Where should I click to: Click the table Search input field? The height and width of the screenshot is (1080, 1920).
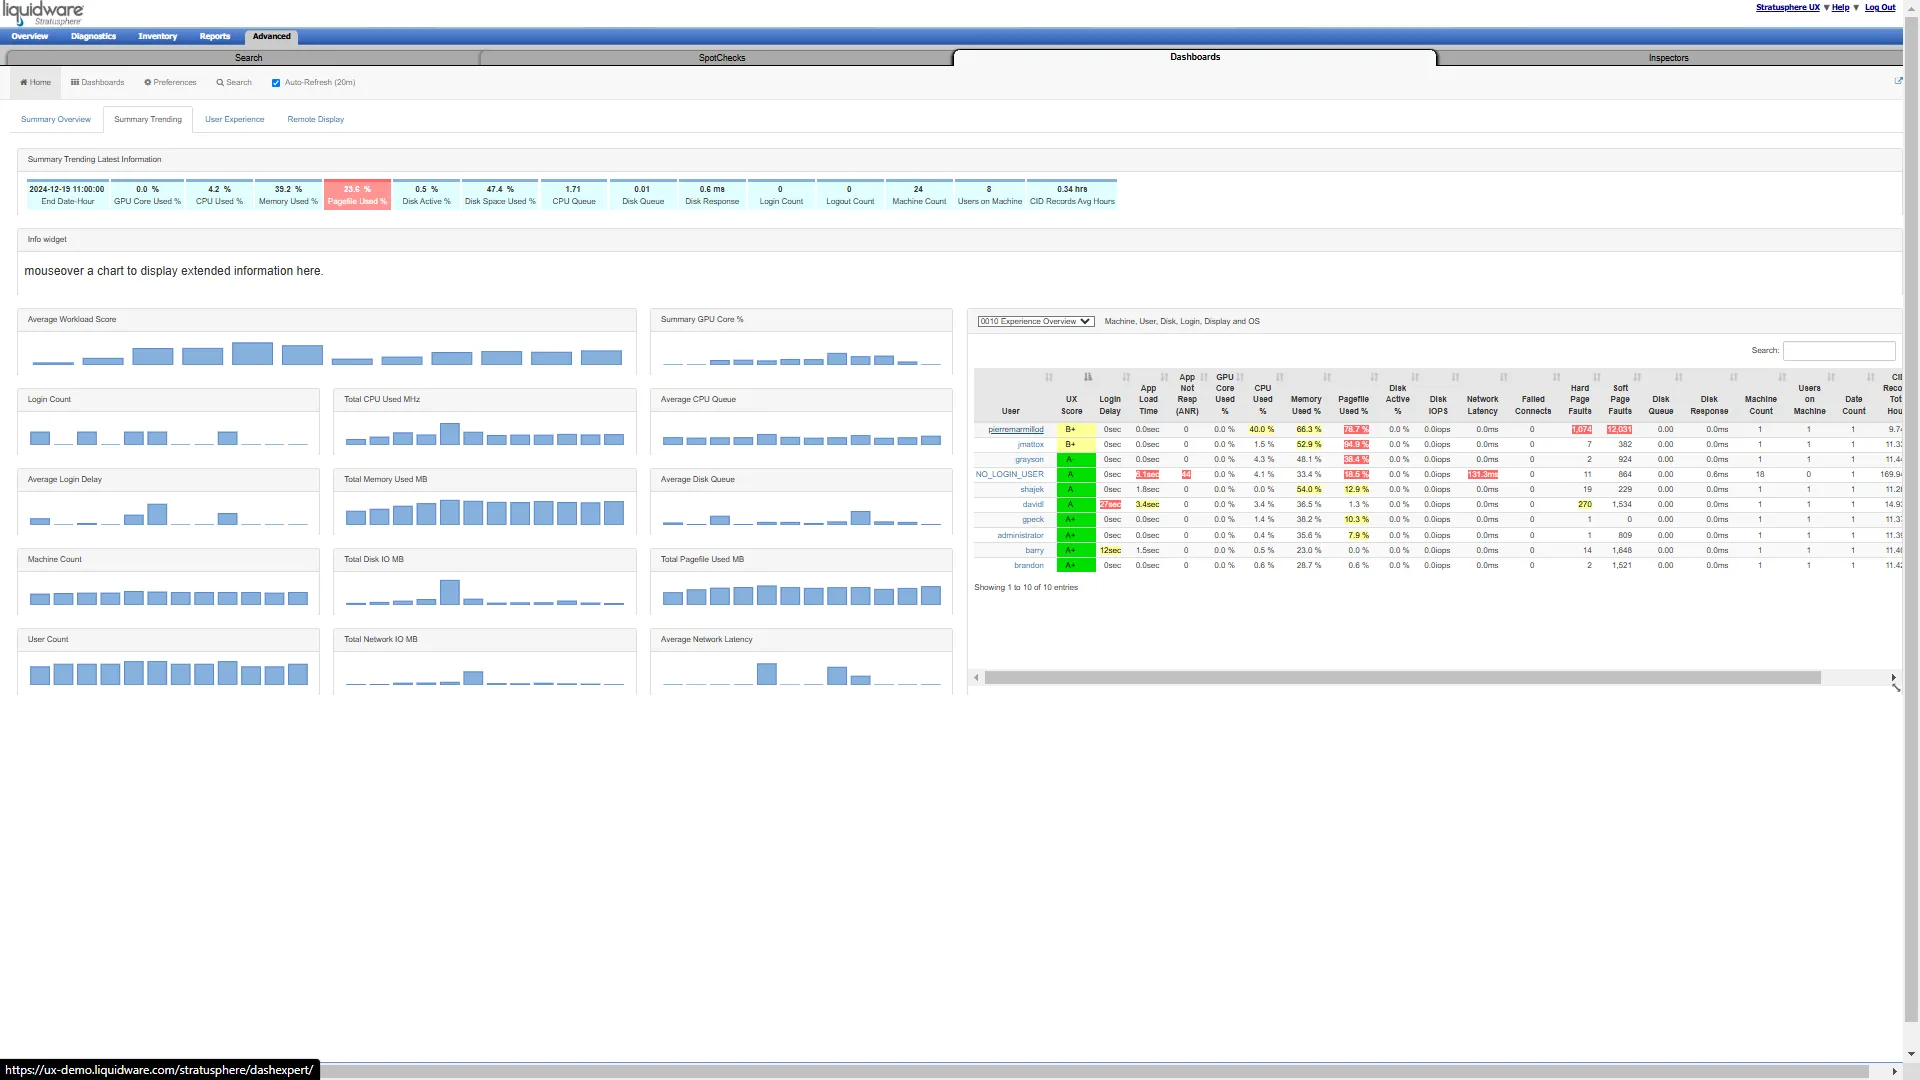pos(1839,350)
